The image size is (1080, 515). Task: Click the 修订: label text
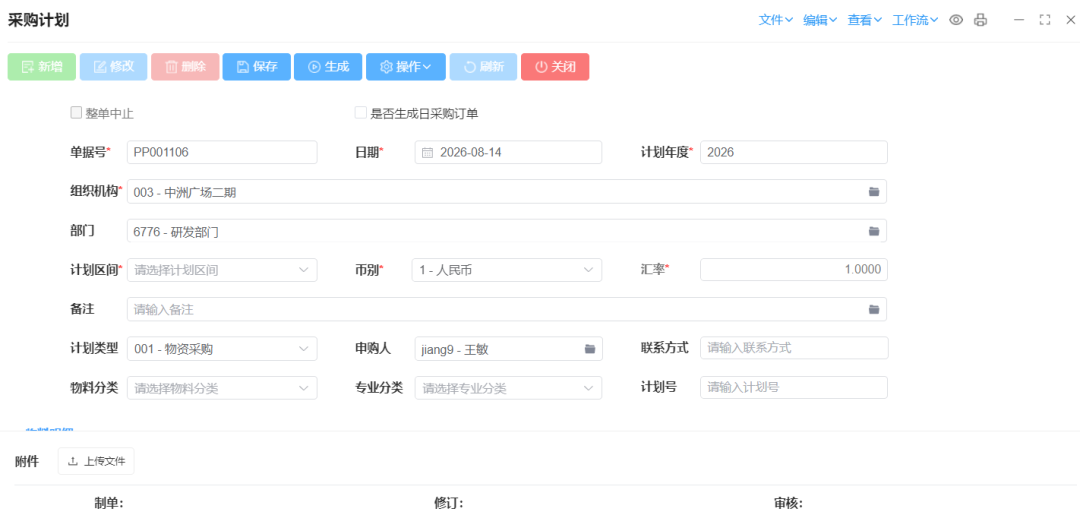[x=448, y=503]
